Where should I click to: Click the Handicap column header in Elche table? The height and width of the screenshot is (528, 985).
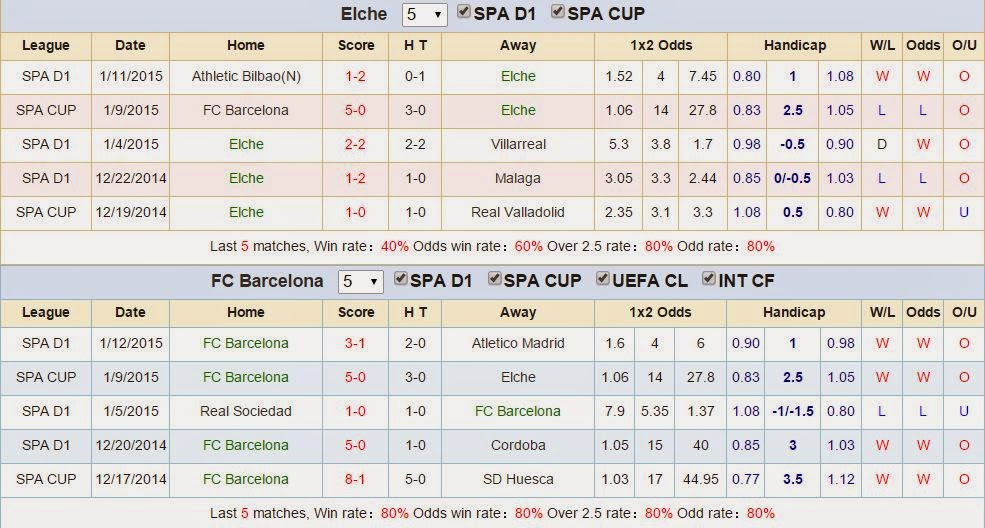(x=794, y=45)
